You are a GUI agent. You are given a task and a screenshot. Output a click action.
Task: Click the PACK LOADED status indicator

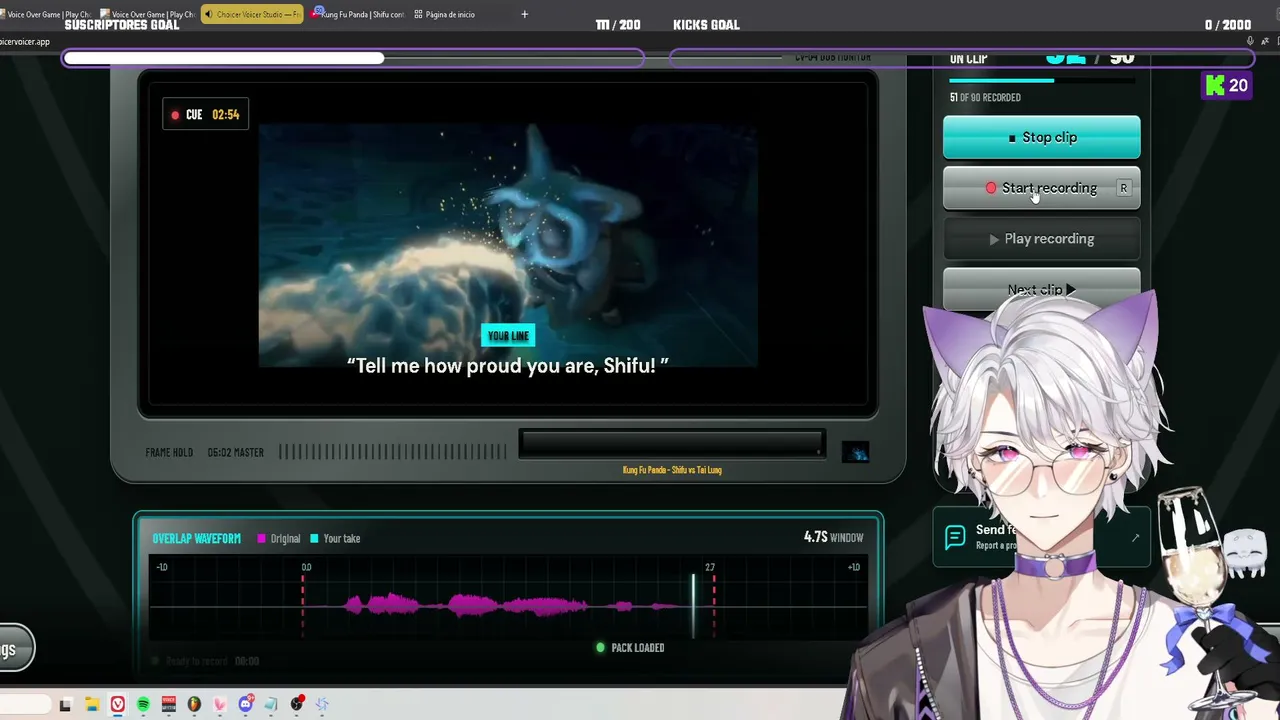[x=630, y=648]
